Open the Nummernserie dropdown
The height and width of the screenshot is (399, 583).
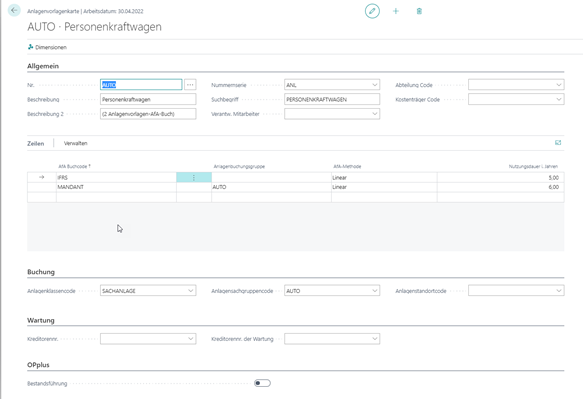[x=374, y=85]
